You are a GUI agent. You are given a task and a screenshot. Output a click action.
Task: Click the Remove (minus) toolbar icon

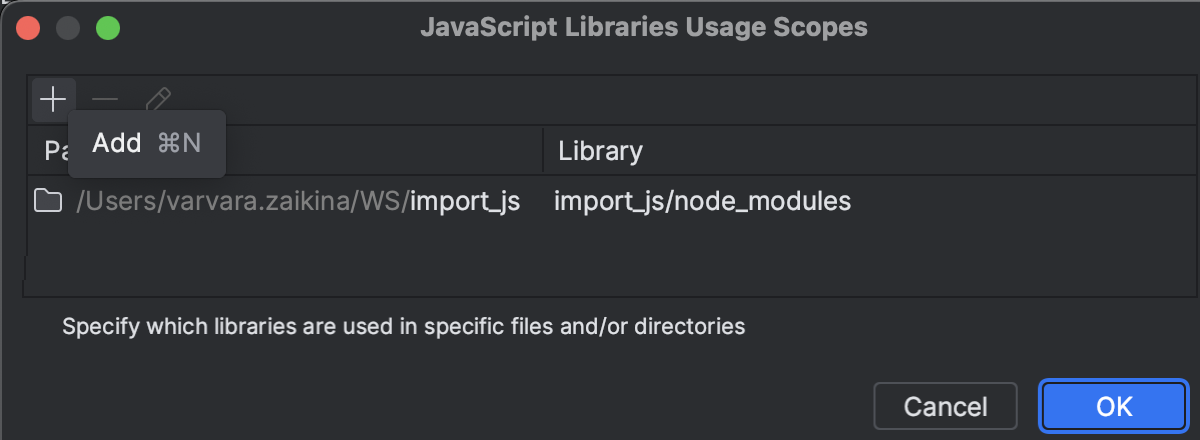(x=105, y=99)
